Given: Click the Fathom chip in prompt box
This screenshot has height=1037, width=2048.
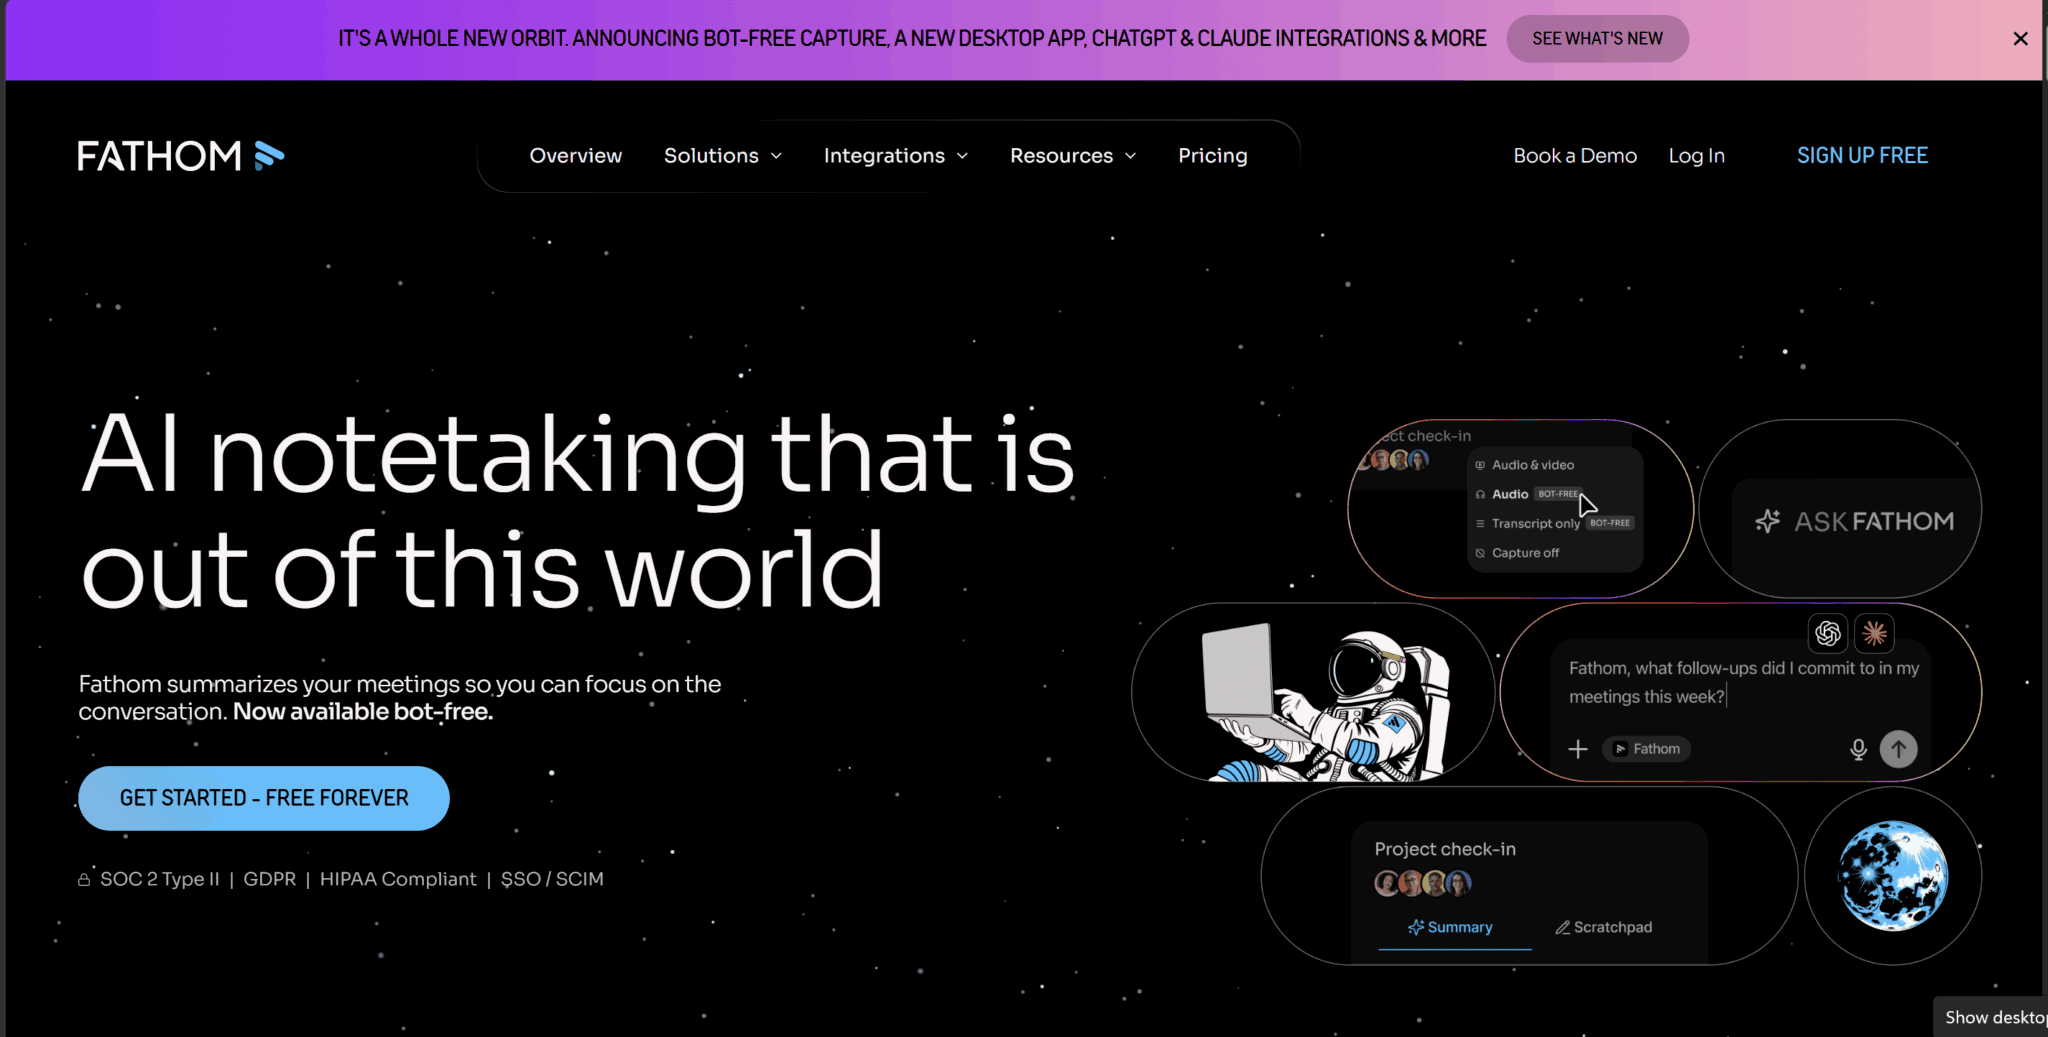Looking at the screenshot, I should (1646, 749).
